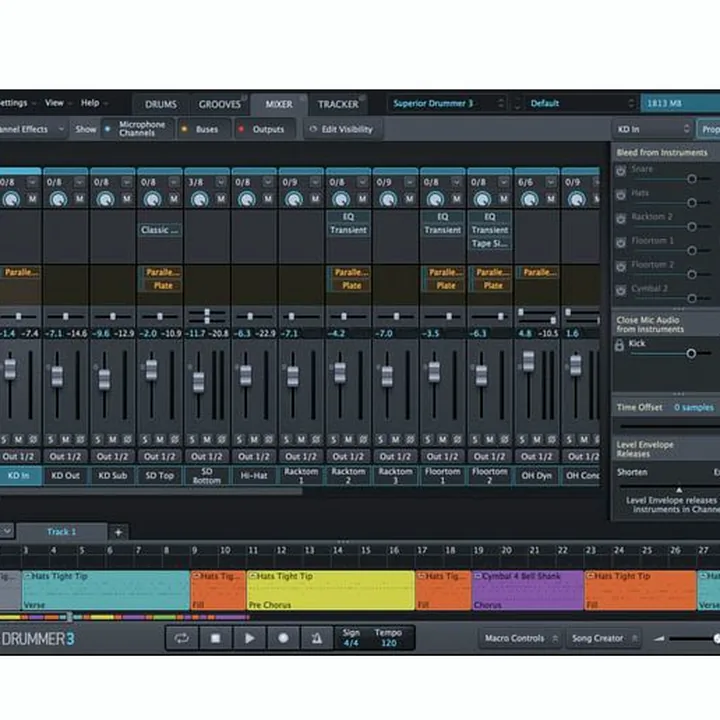Open Out 1/2 output selector on Hi-Hat
This screenshot has width=720, height=720.
point(254,456)
